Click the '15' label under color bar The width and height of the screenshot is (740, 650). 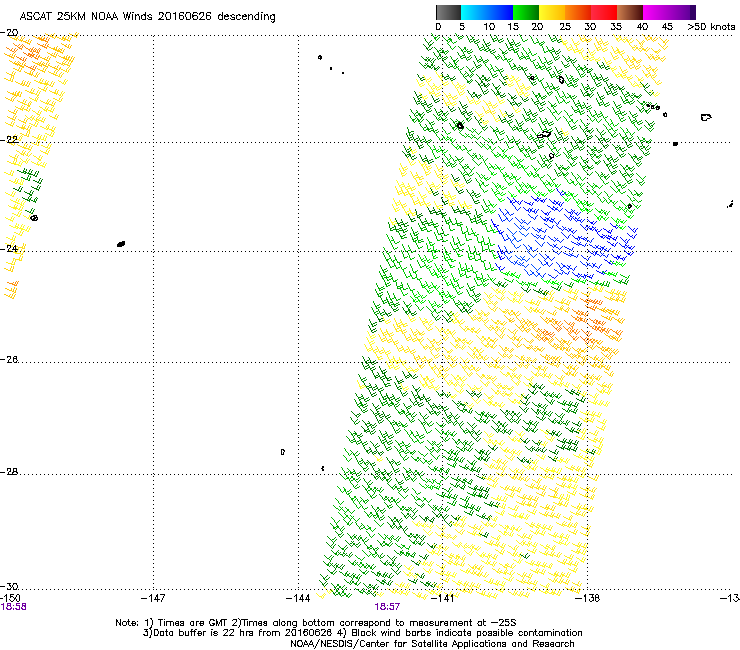[513, 27]
